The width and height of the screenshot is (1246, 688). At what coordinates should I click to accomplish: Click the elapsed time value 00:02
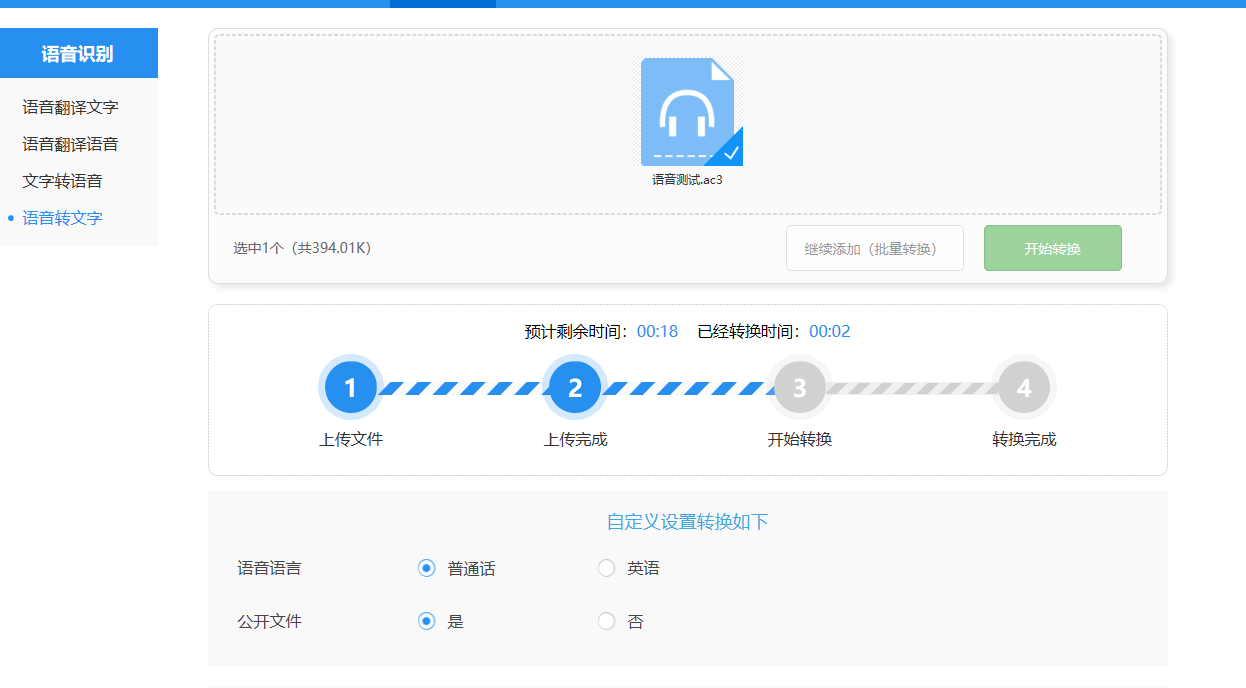(830, 332)
